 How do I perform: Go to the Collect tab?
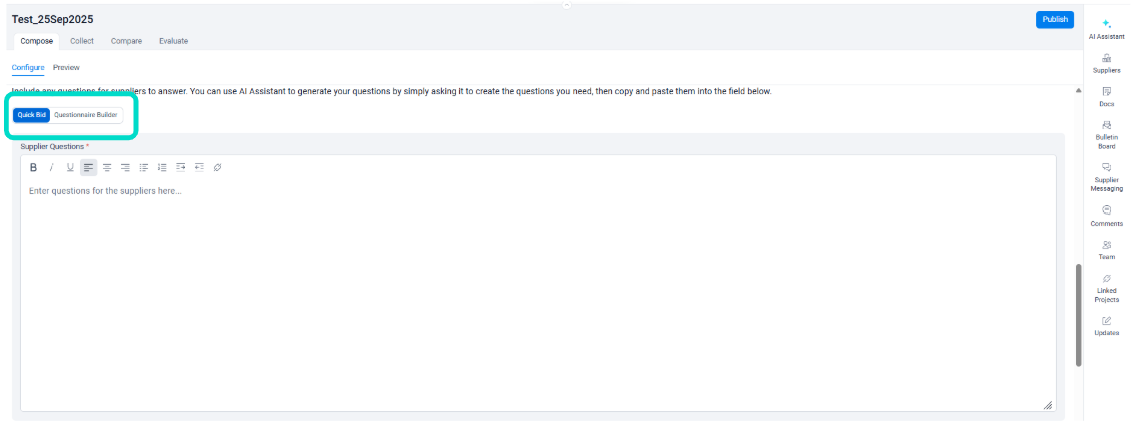[x=82, y=41]
